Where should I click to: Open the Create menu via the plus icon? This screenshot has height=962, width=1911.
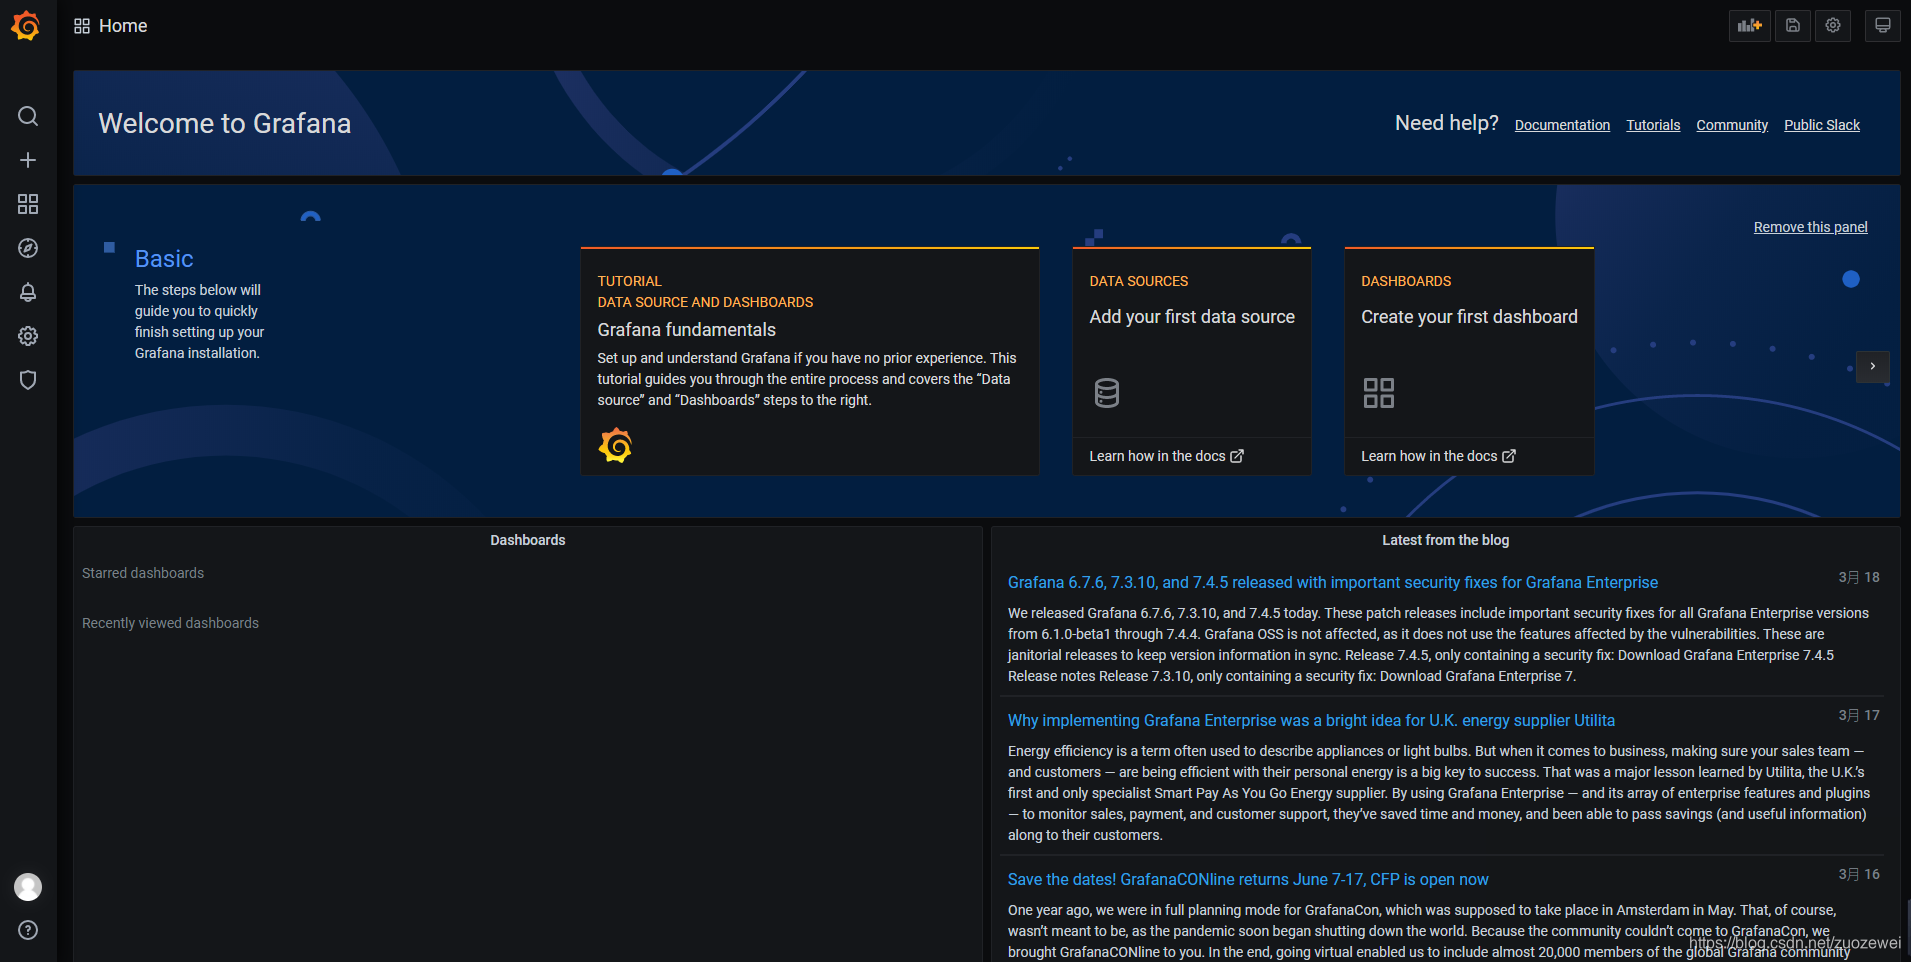click(28, 160)
